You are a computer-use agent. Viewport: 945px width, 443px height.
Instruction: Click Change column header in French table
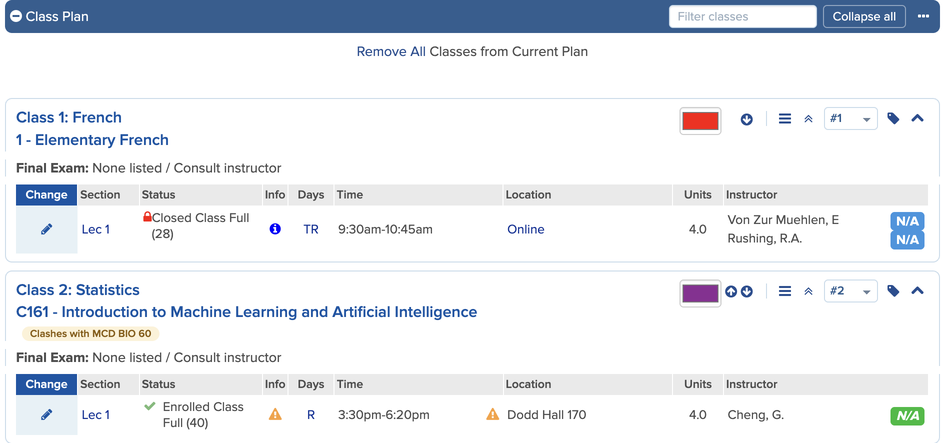point(46,195)
